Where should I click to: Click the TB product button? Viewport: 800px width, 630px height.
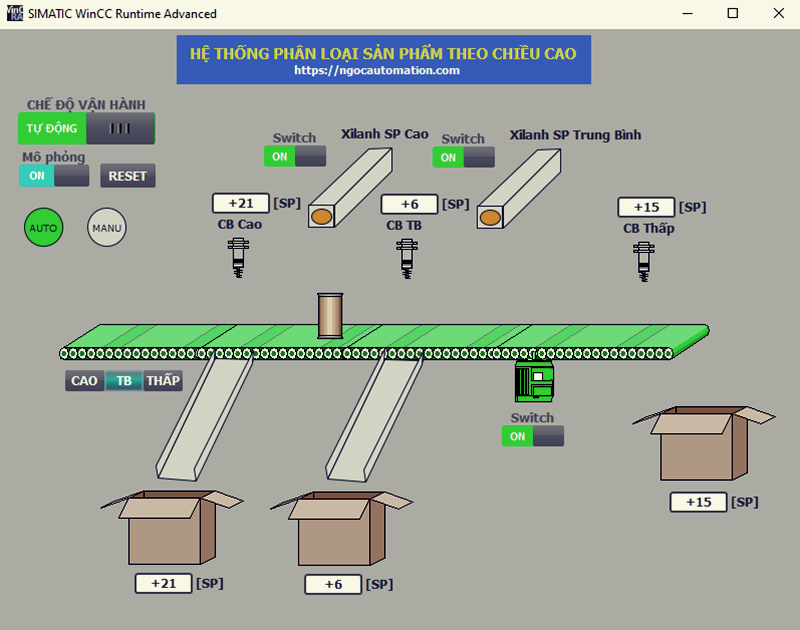pos(124,381)
